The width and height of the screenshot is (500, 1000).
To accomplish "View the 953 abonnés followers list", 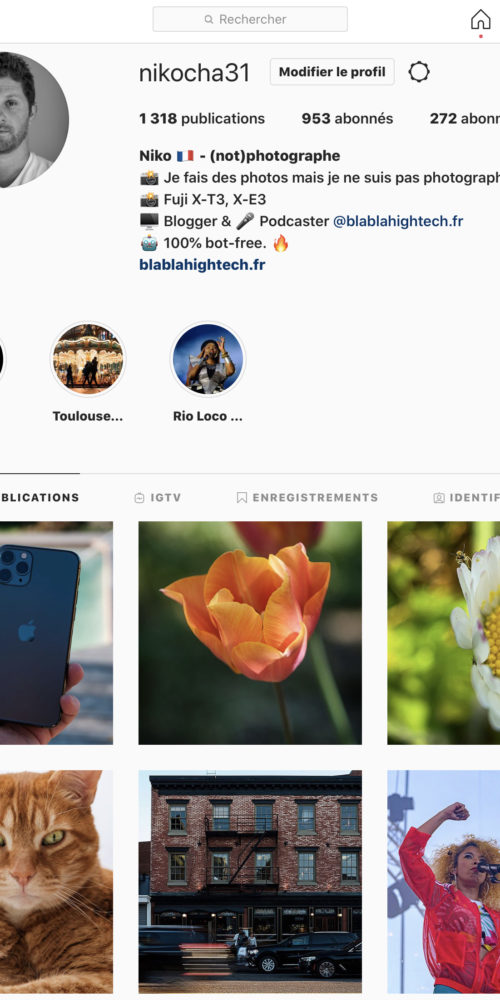I will click(x=348, y=119).
